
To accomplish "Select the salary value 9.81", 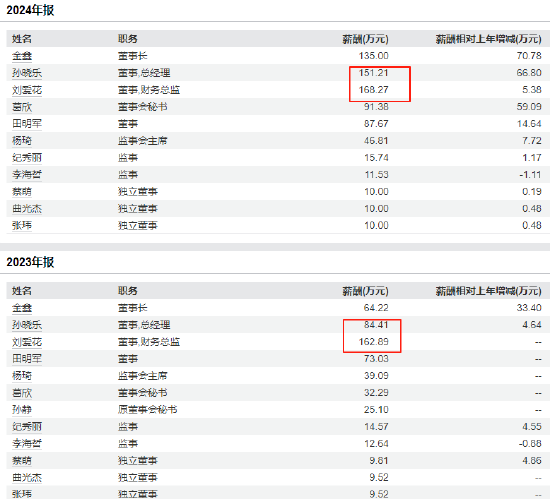I will click(379, 460).
